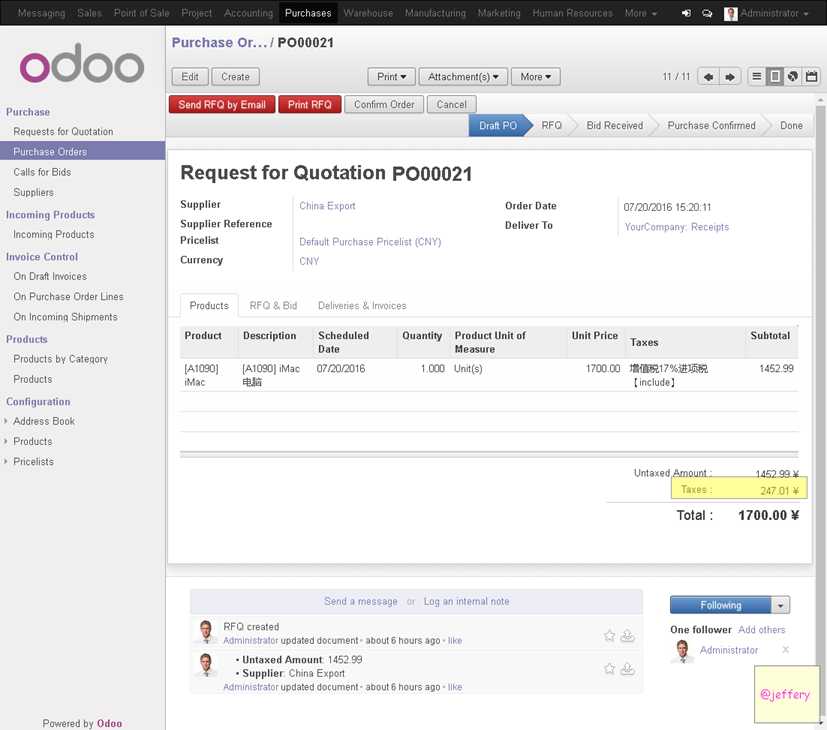Open On Draft Invoices

[50, 276]
